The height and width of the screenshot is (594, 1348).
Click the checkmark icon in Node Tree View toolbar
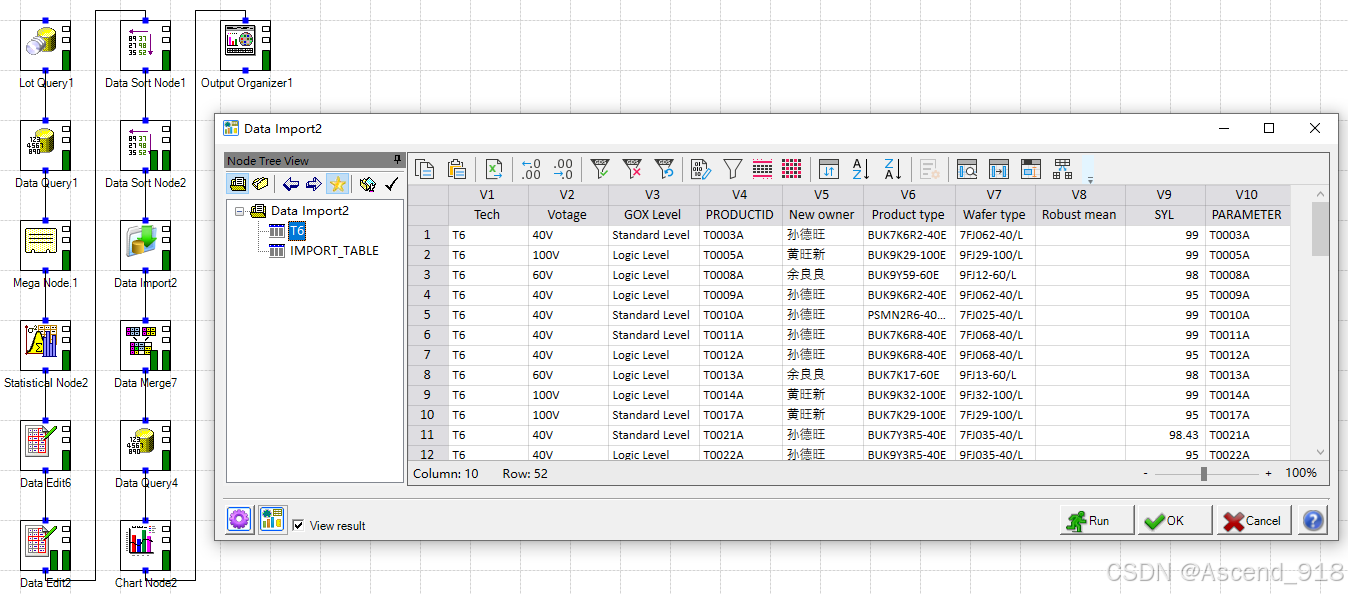[x=391, y=184]
